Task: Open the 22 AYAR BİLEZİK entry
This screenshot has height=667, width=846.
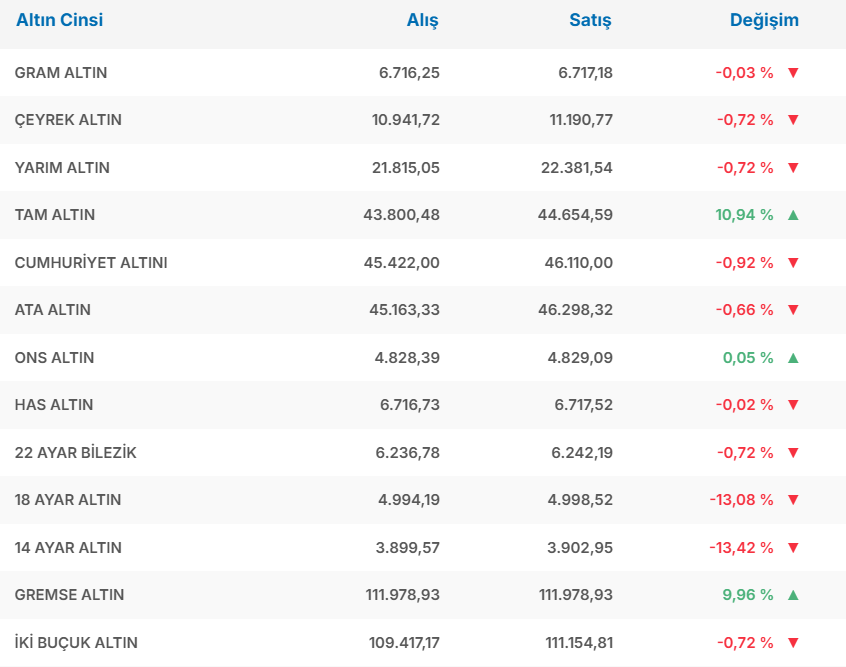Action: point(76,453)
